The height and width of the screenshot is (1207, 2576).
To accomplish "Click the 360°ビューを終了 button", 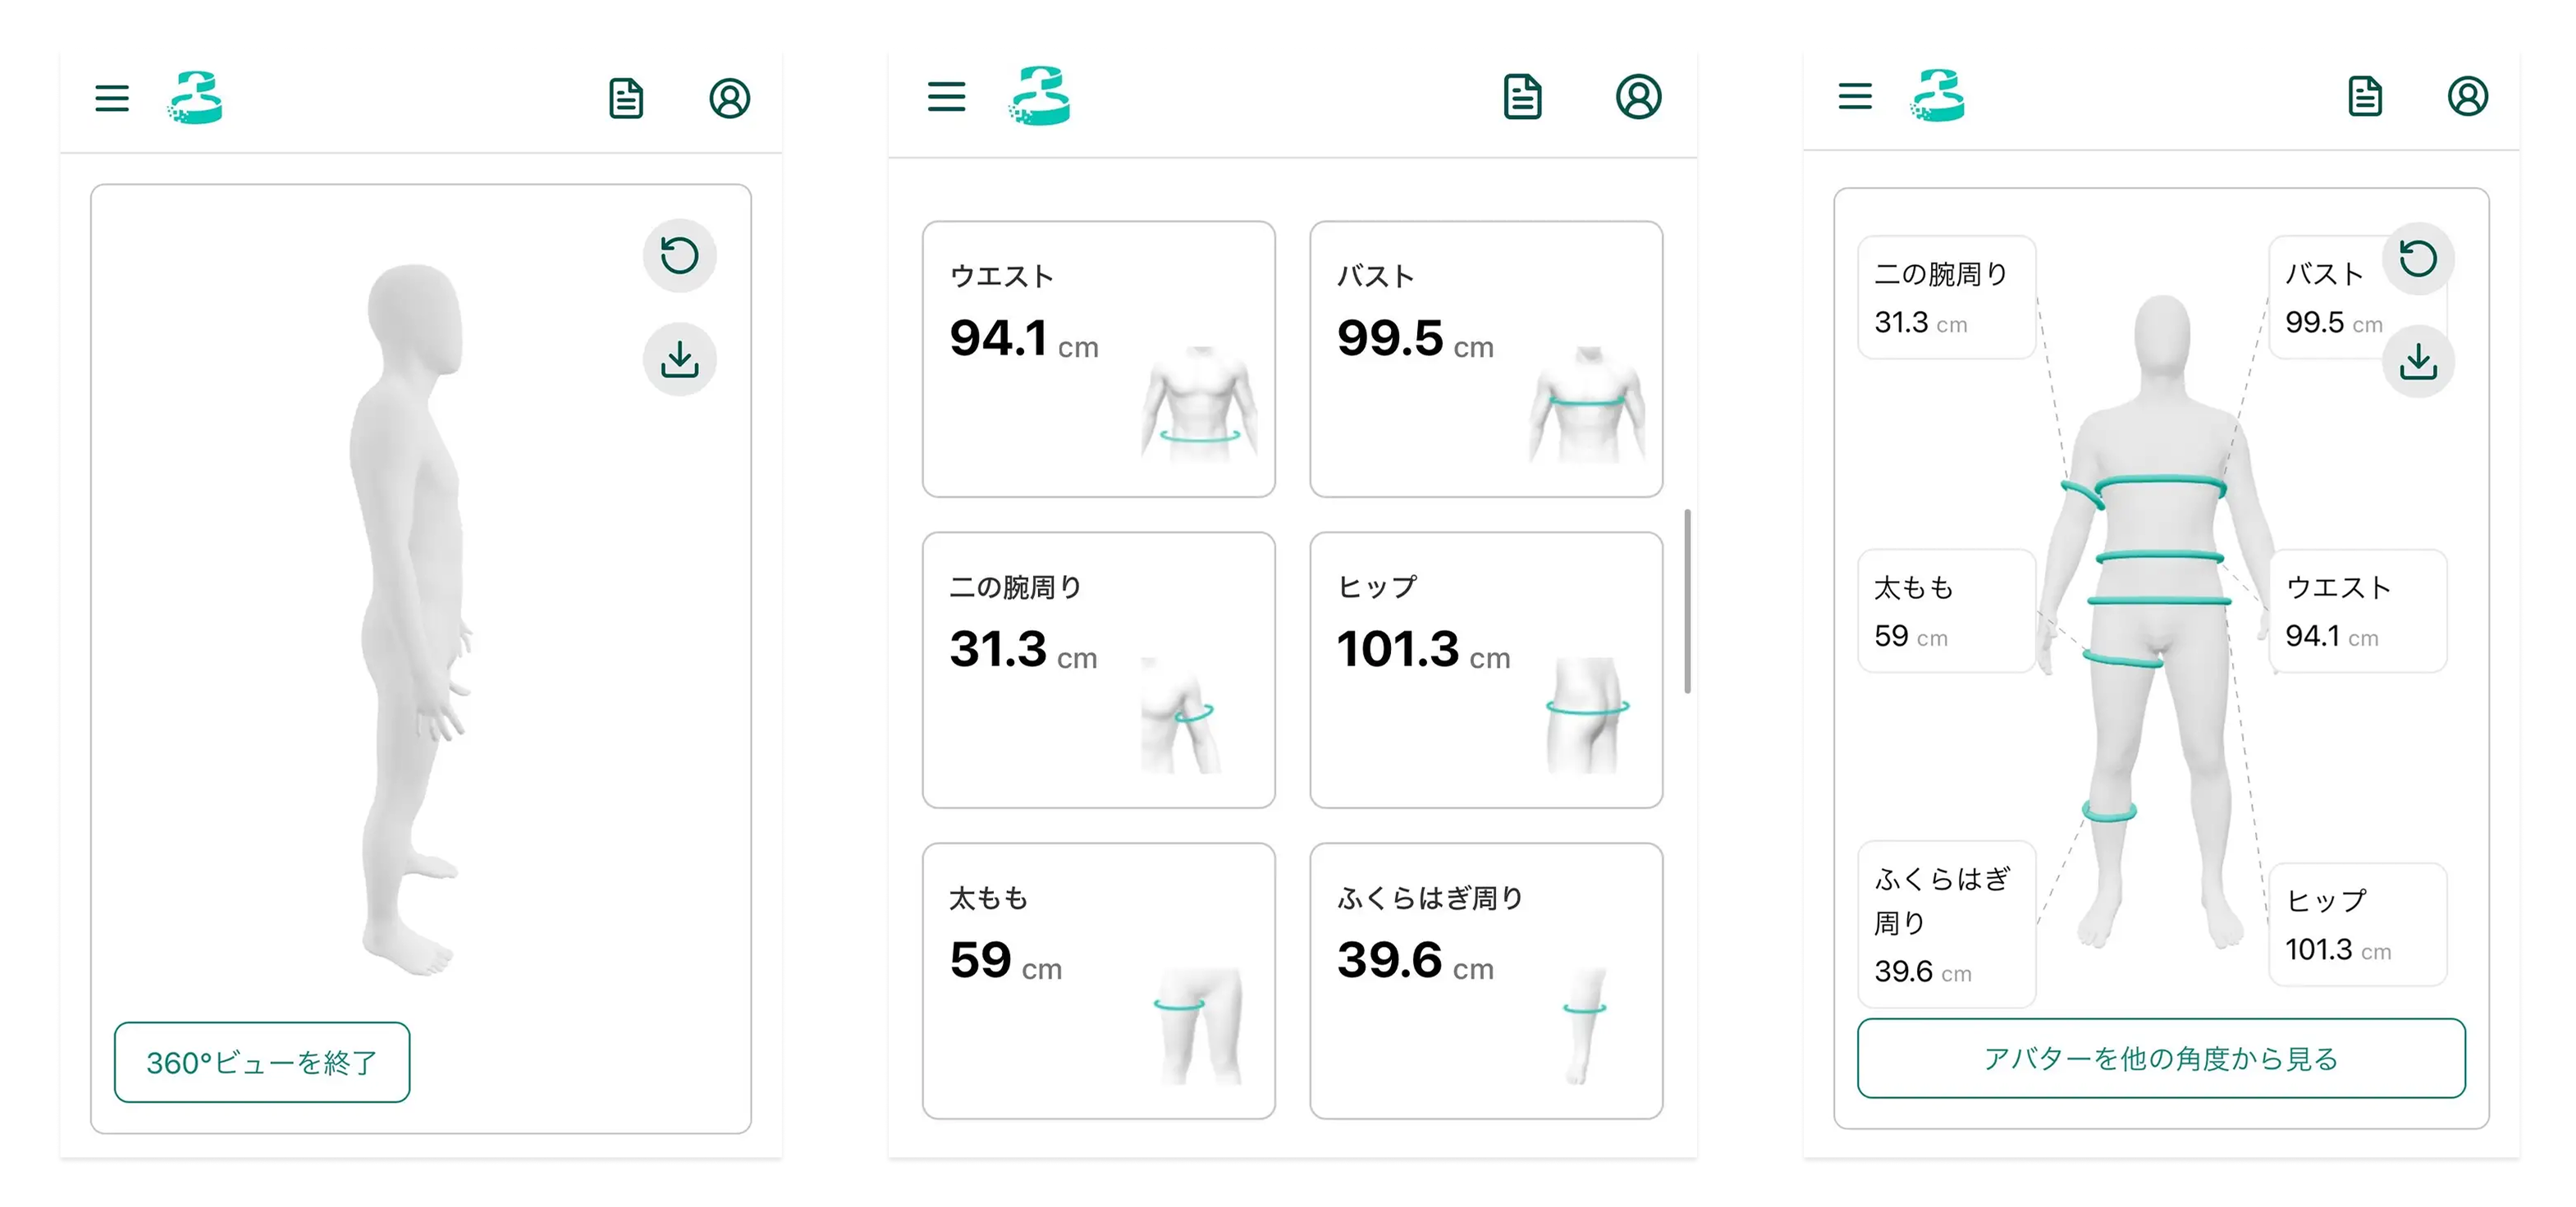I will click(x=262, y=1062).
